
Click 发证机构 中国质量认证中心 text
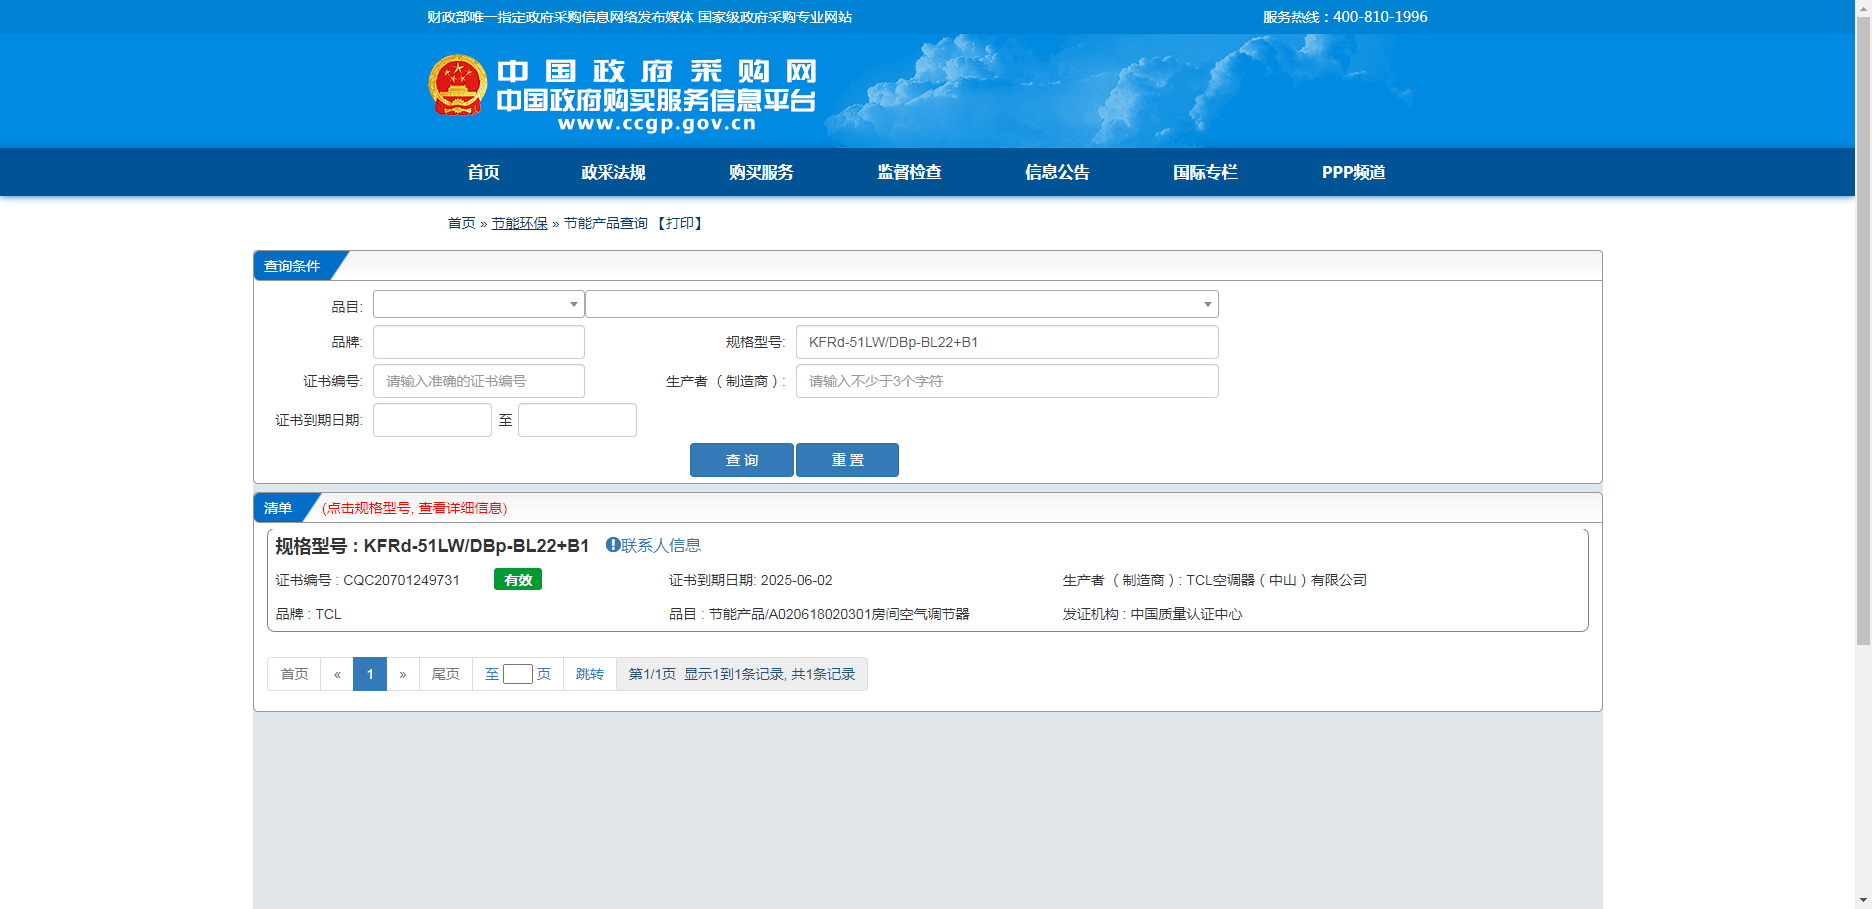1152,614
